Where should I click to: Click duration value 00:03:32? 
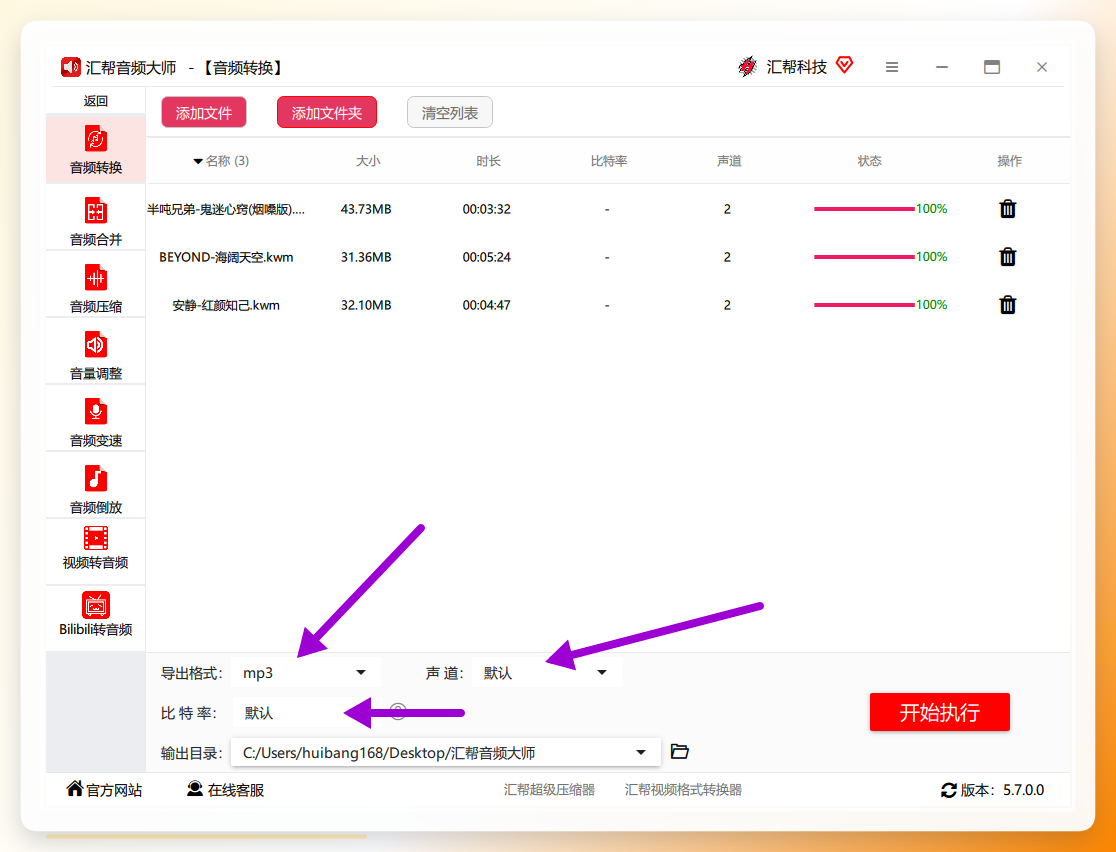coord(487,209)
